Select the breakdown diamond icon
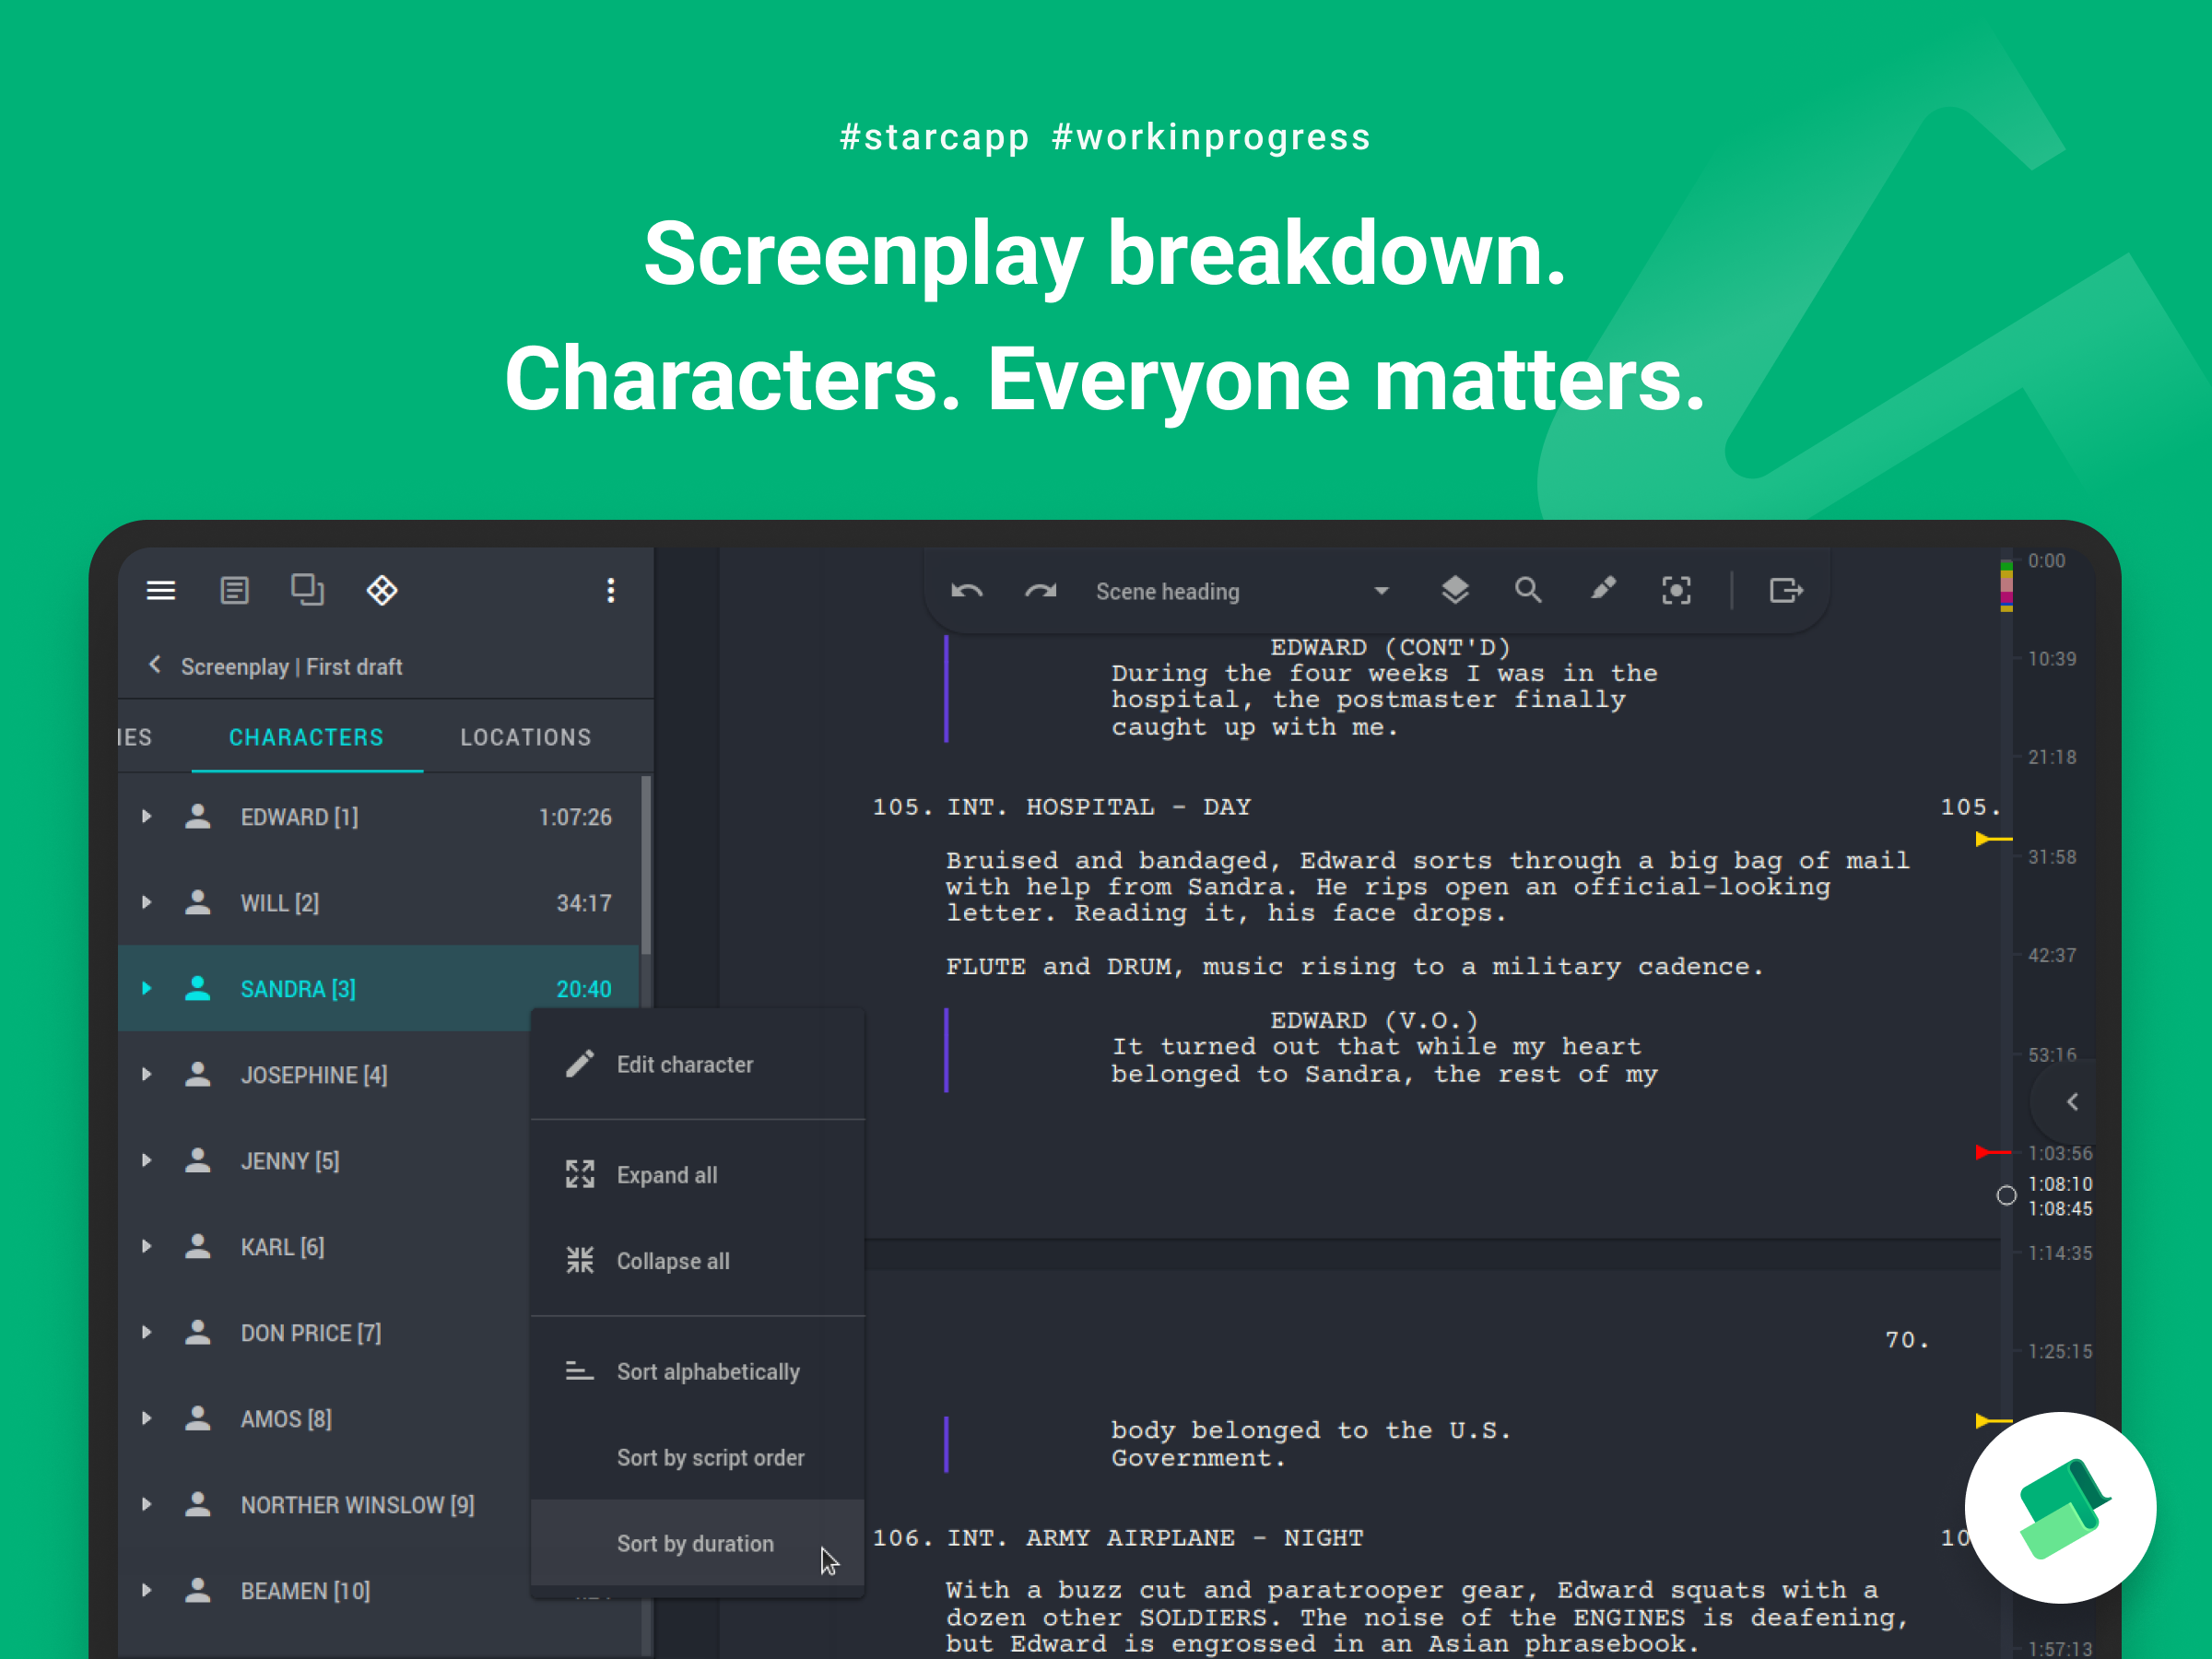2212x1659 pixels. [382, 591]
